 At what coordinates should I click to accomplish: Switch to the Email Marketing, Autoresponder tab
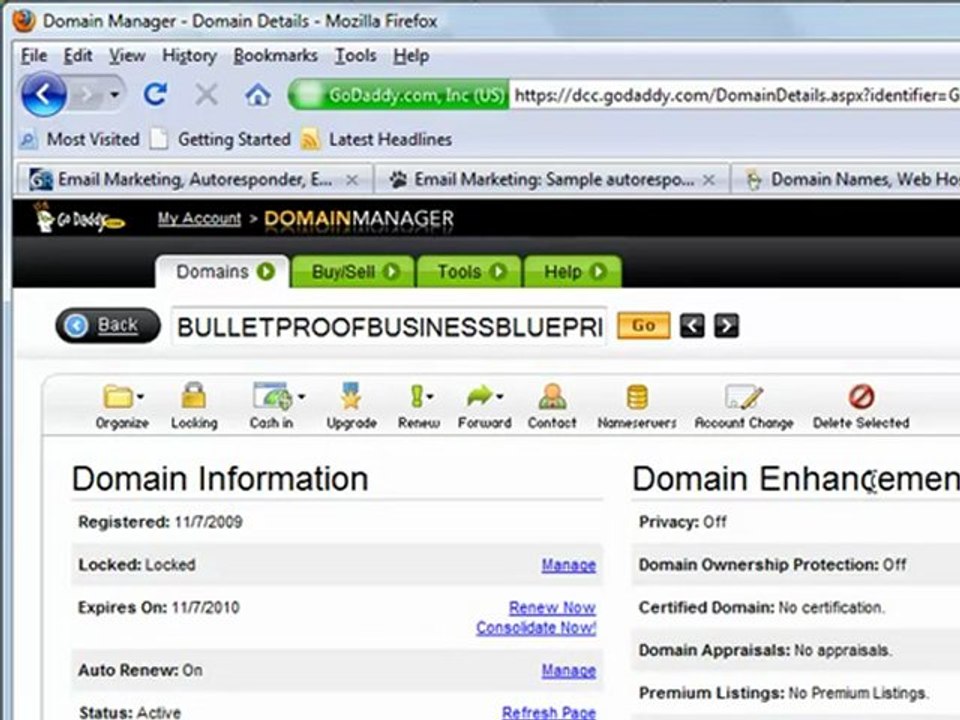click(193, 179)
